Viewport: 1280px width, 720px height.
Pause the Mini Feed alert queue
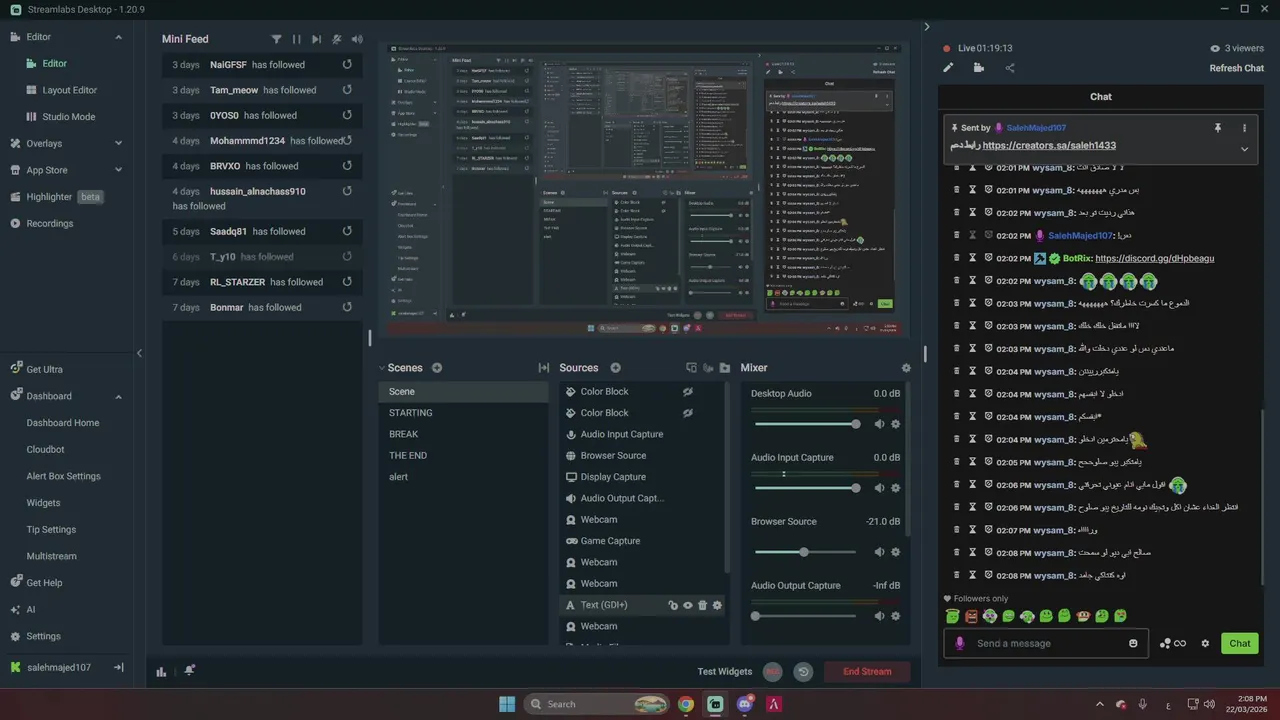296,39
